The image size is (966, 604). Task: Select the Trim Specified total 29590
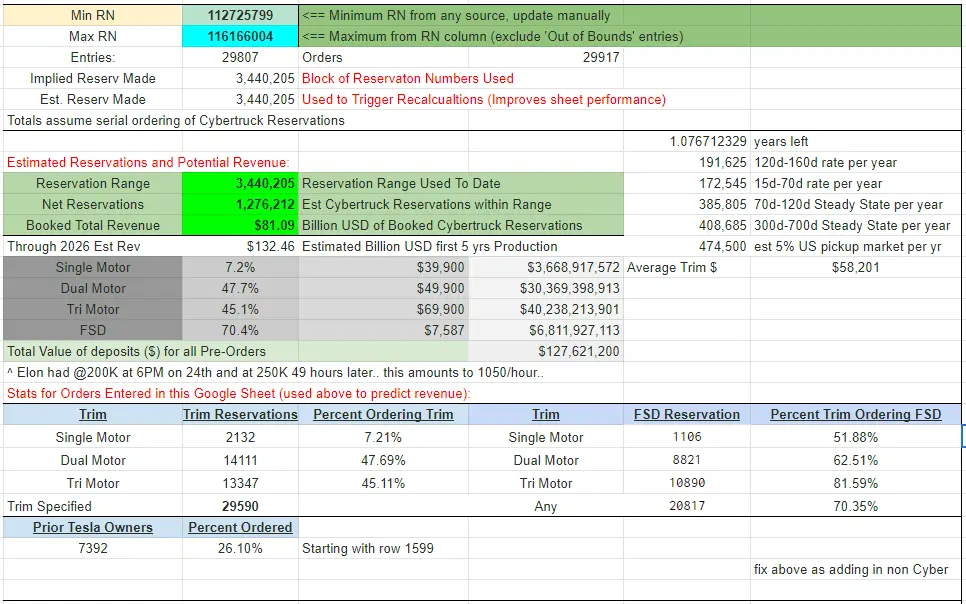(x=240, y=507)
